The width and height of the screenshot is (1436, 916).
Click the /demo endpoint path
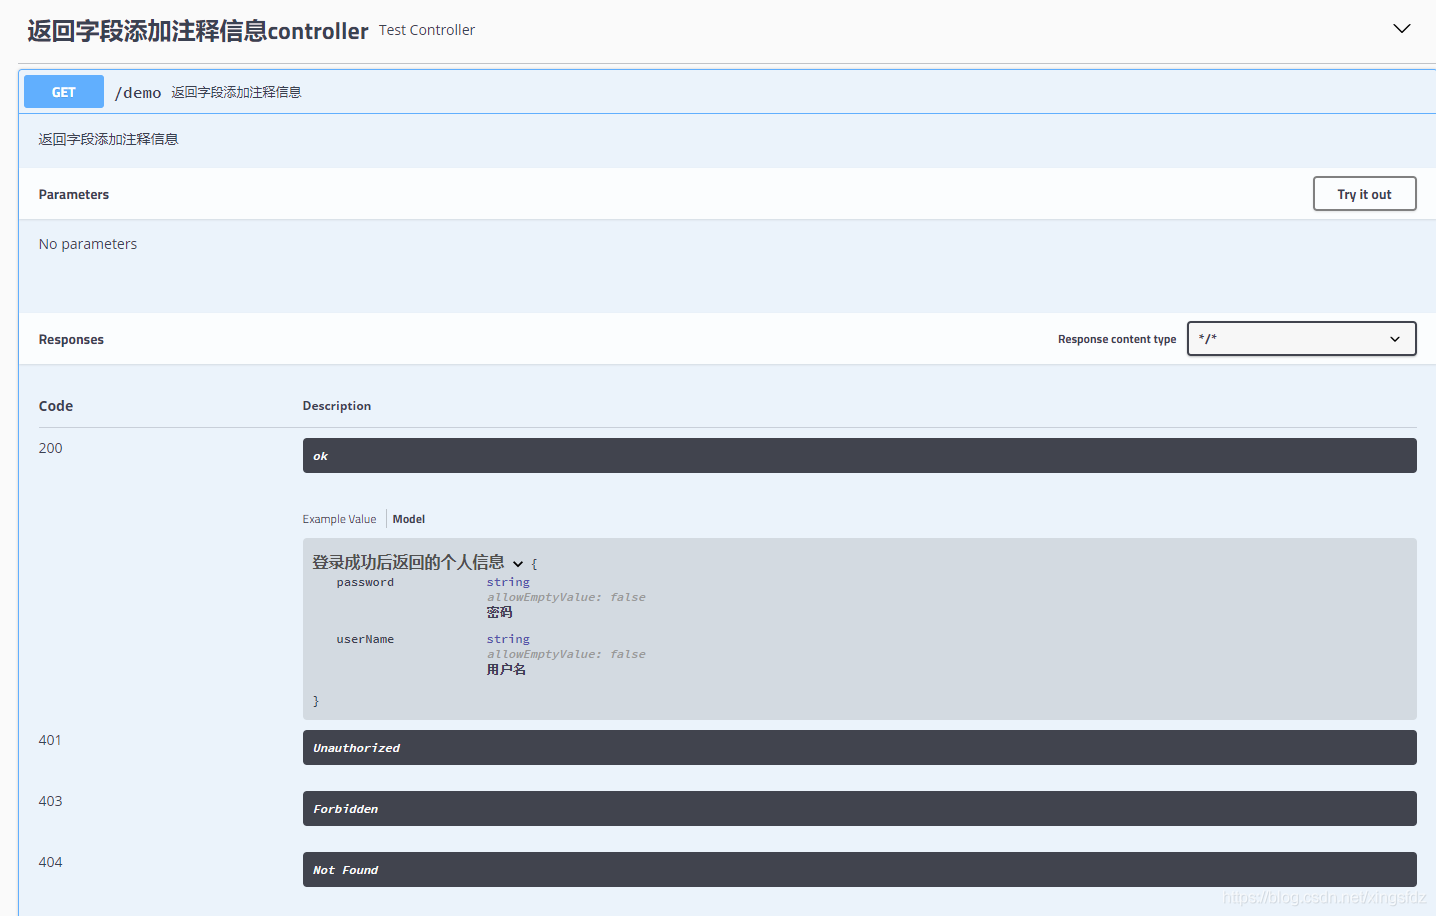(138, 93)
